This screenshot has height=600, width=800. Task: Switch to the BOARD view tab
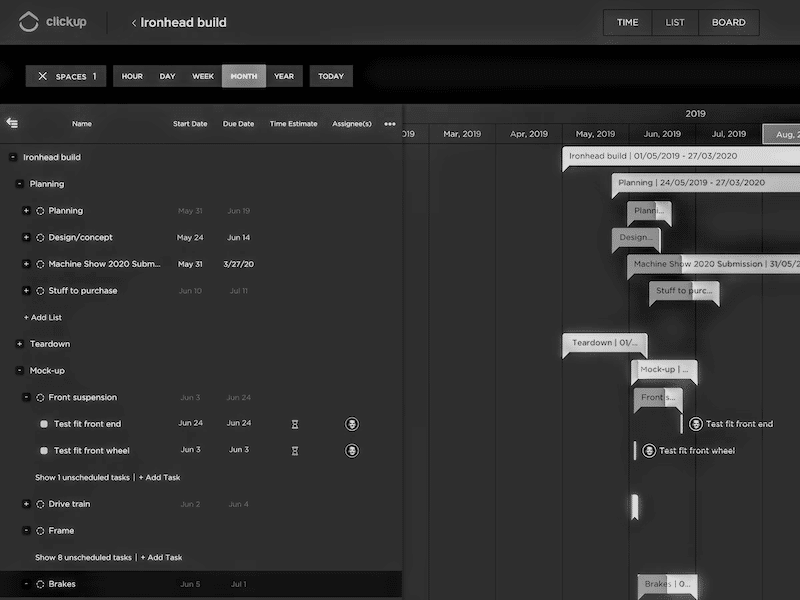(x=729, y=22)
